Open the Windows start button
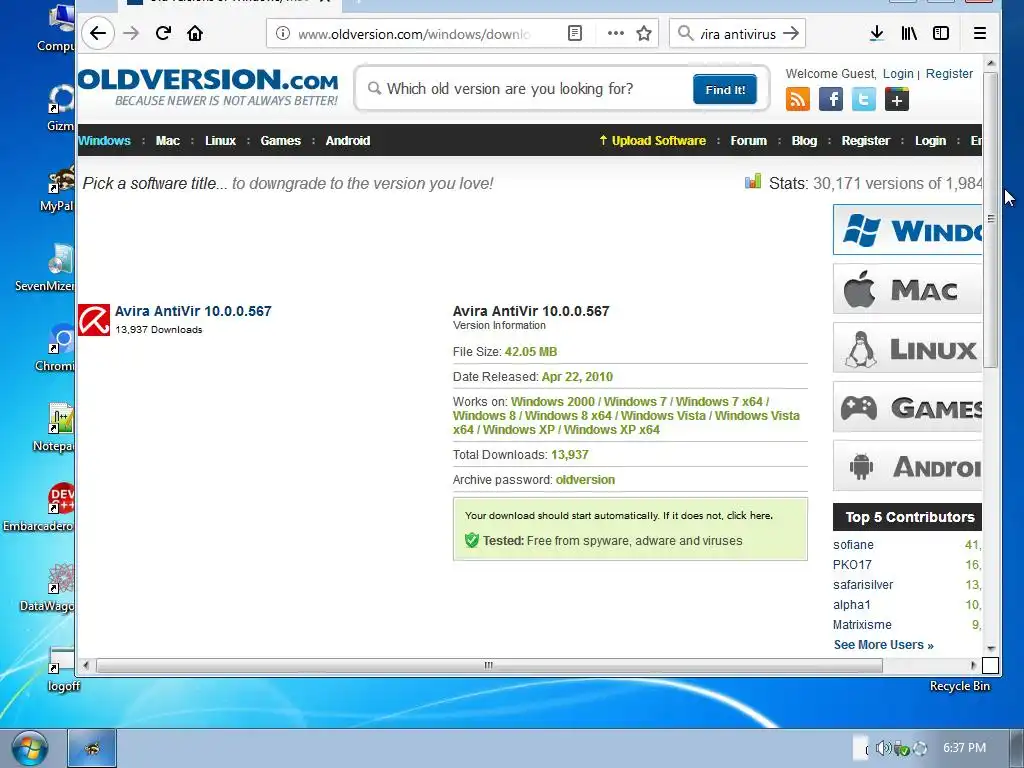The height and width of the screenshot is (768, 1024). pos(29,750)
